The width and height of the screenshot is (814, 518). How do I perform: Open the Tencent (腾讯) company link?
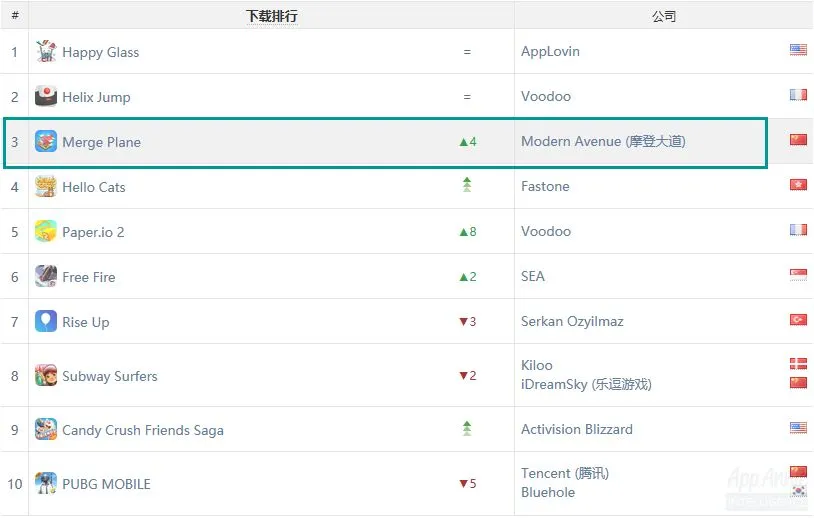(x=565, y=474)
